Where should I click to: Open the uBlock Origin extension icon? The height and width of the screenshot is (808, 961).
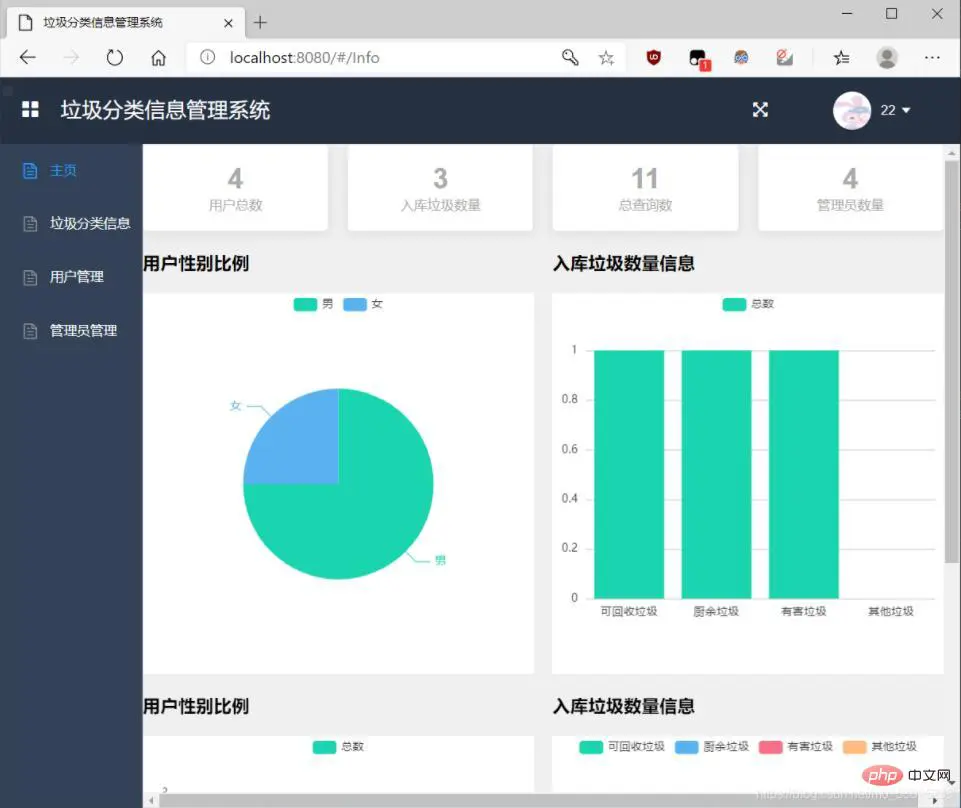[651, 58]
